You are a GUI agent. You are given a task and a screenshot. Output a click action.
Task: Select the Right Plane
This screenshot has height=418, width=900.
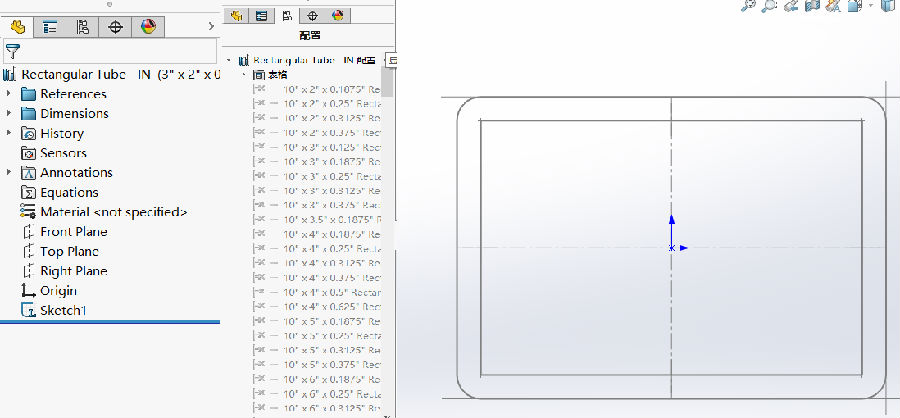(65, 271)
